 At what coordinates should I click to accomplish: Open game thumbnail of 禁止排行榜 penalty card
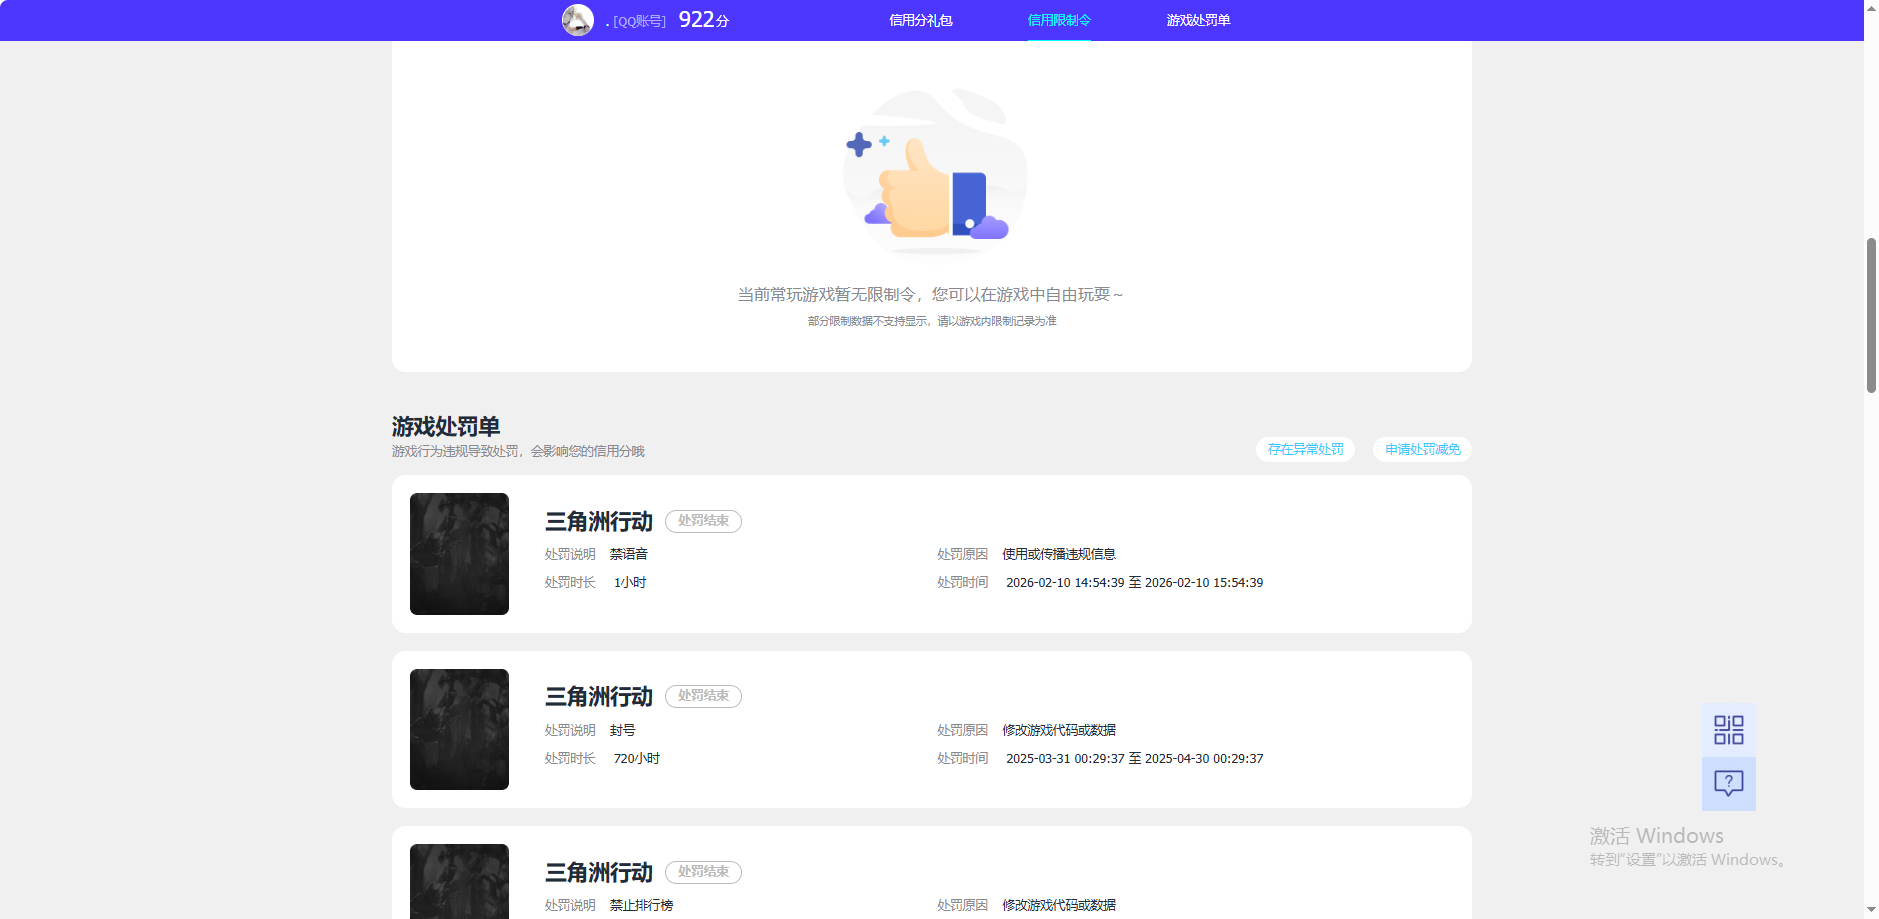point(459,881)
